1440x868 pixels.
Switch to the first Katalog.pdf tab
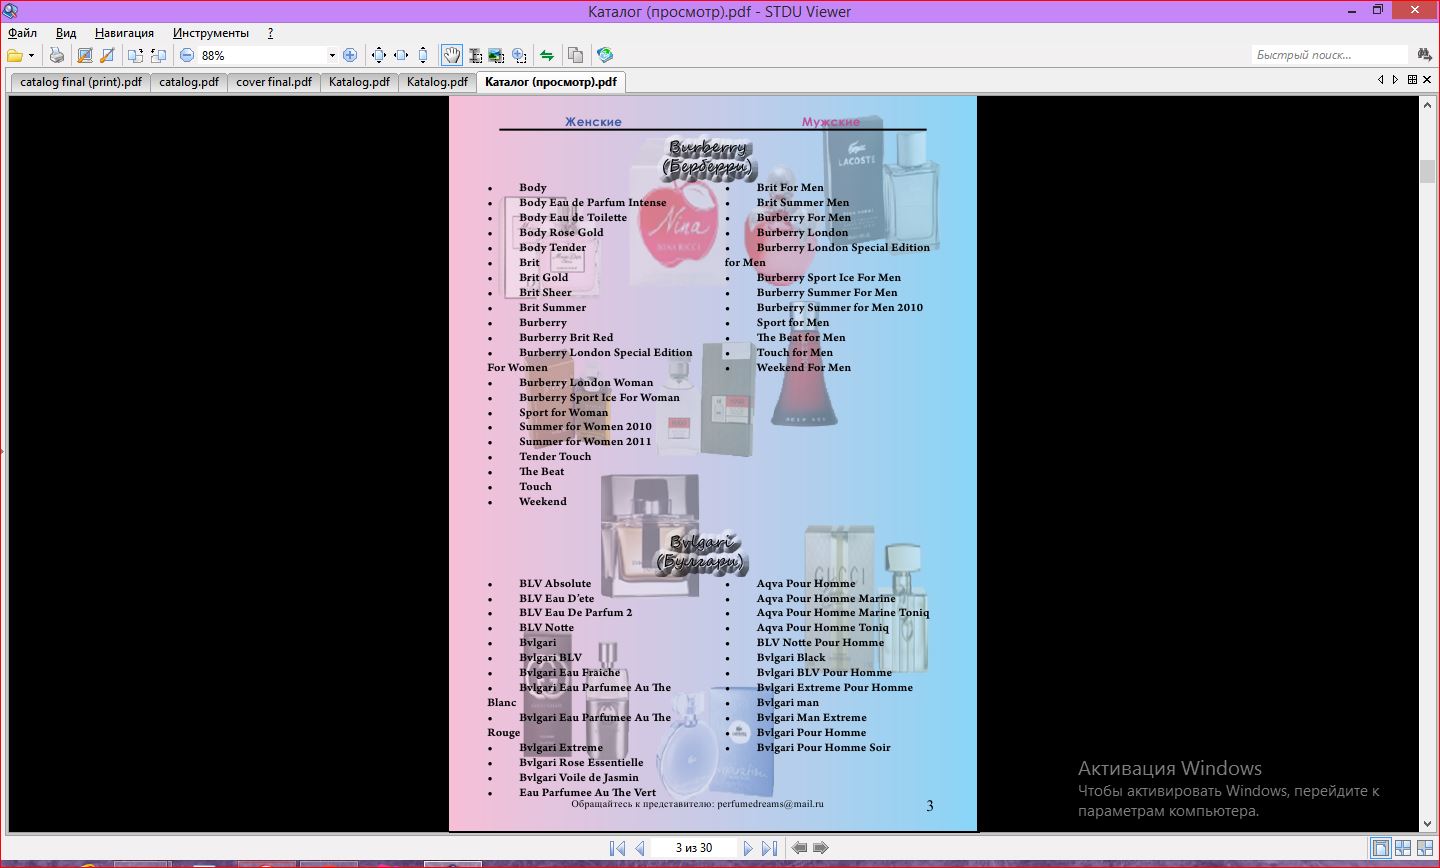360,82
